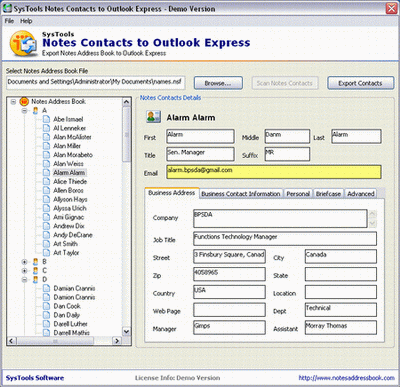Collapse the D group in the tree
The width and height of the screenshot is (400, 387).
click(24, 279)
